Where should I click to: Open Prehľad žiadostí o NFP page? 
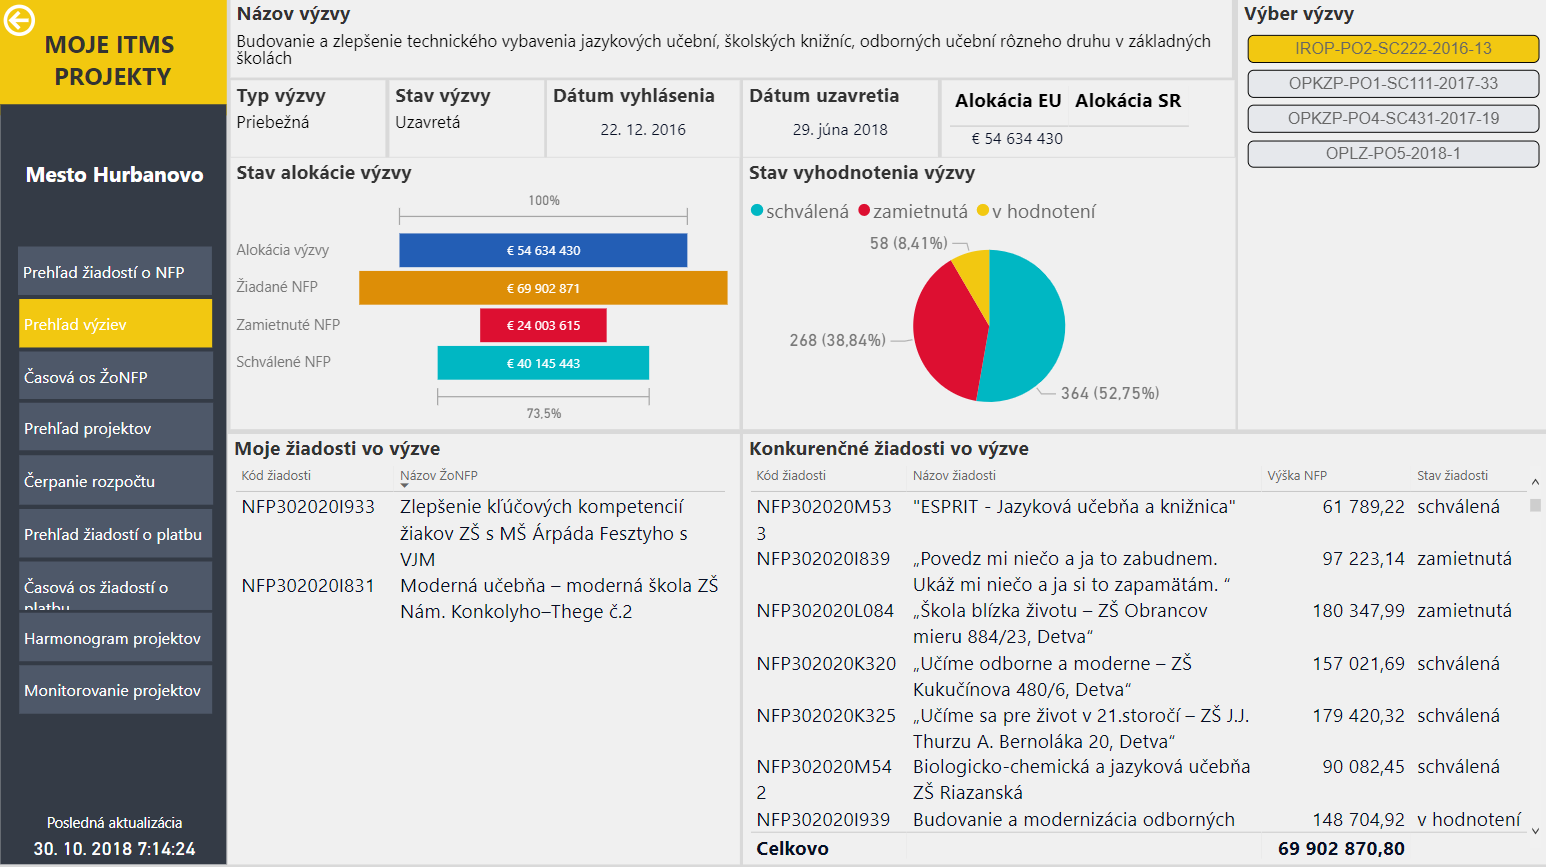[x=115, y=272]
